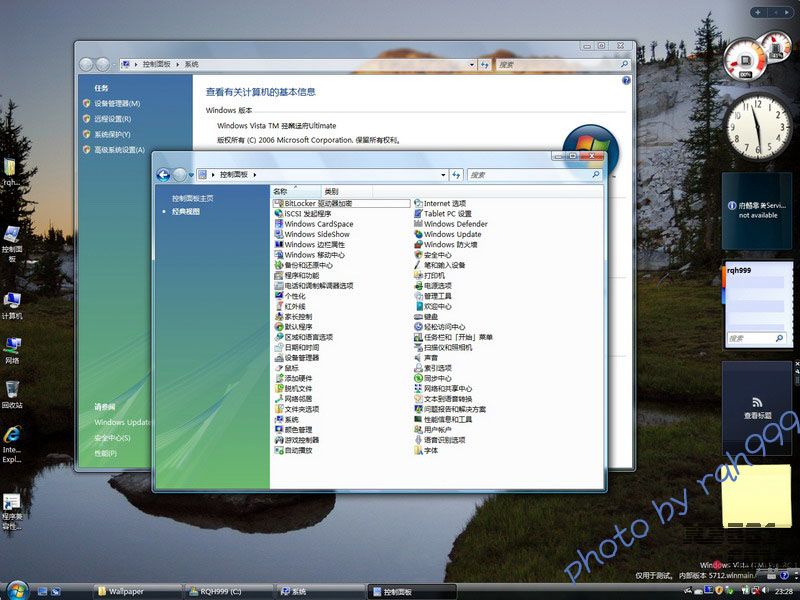Open 电源选项 power options item

tap(437, 286)
